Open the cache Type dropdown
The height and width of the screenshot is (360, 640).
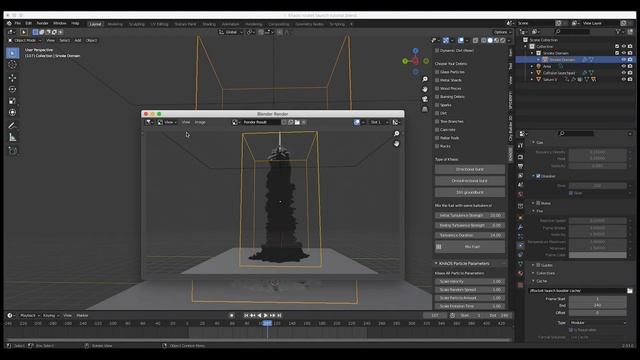(x=598, y=322)
